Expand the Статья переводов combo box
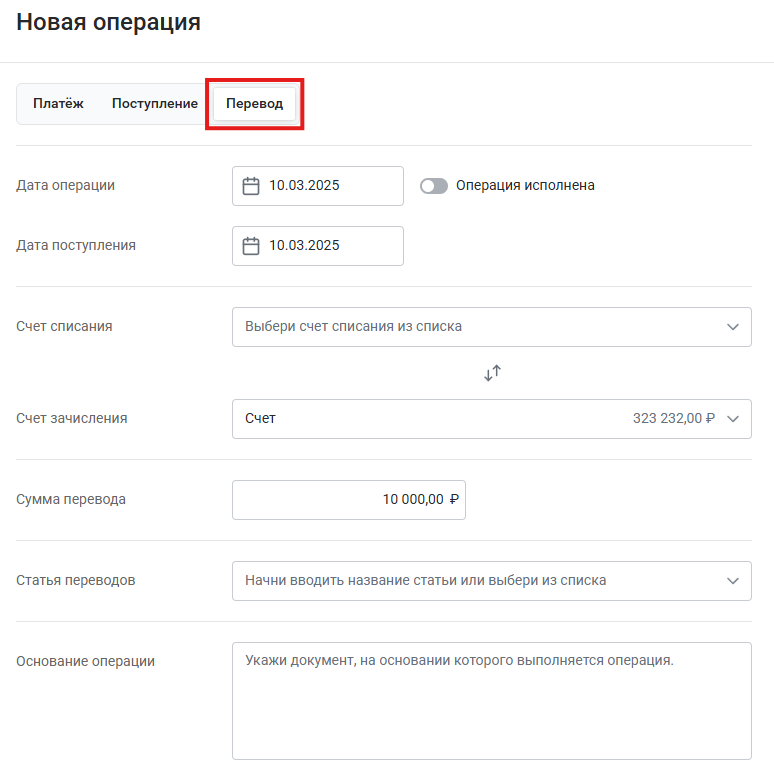 [x=492, y=581]
